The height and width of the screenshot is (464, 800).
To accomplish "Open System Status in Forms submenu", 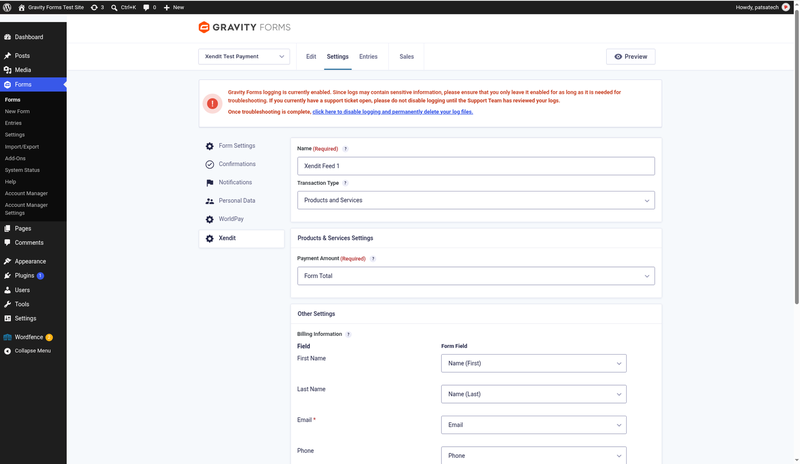I will 22,170.
